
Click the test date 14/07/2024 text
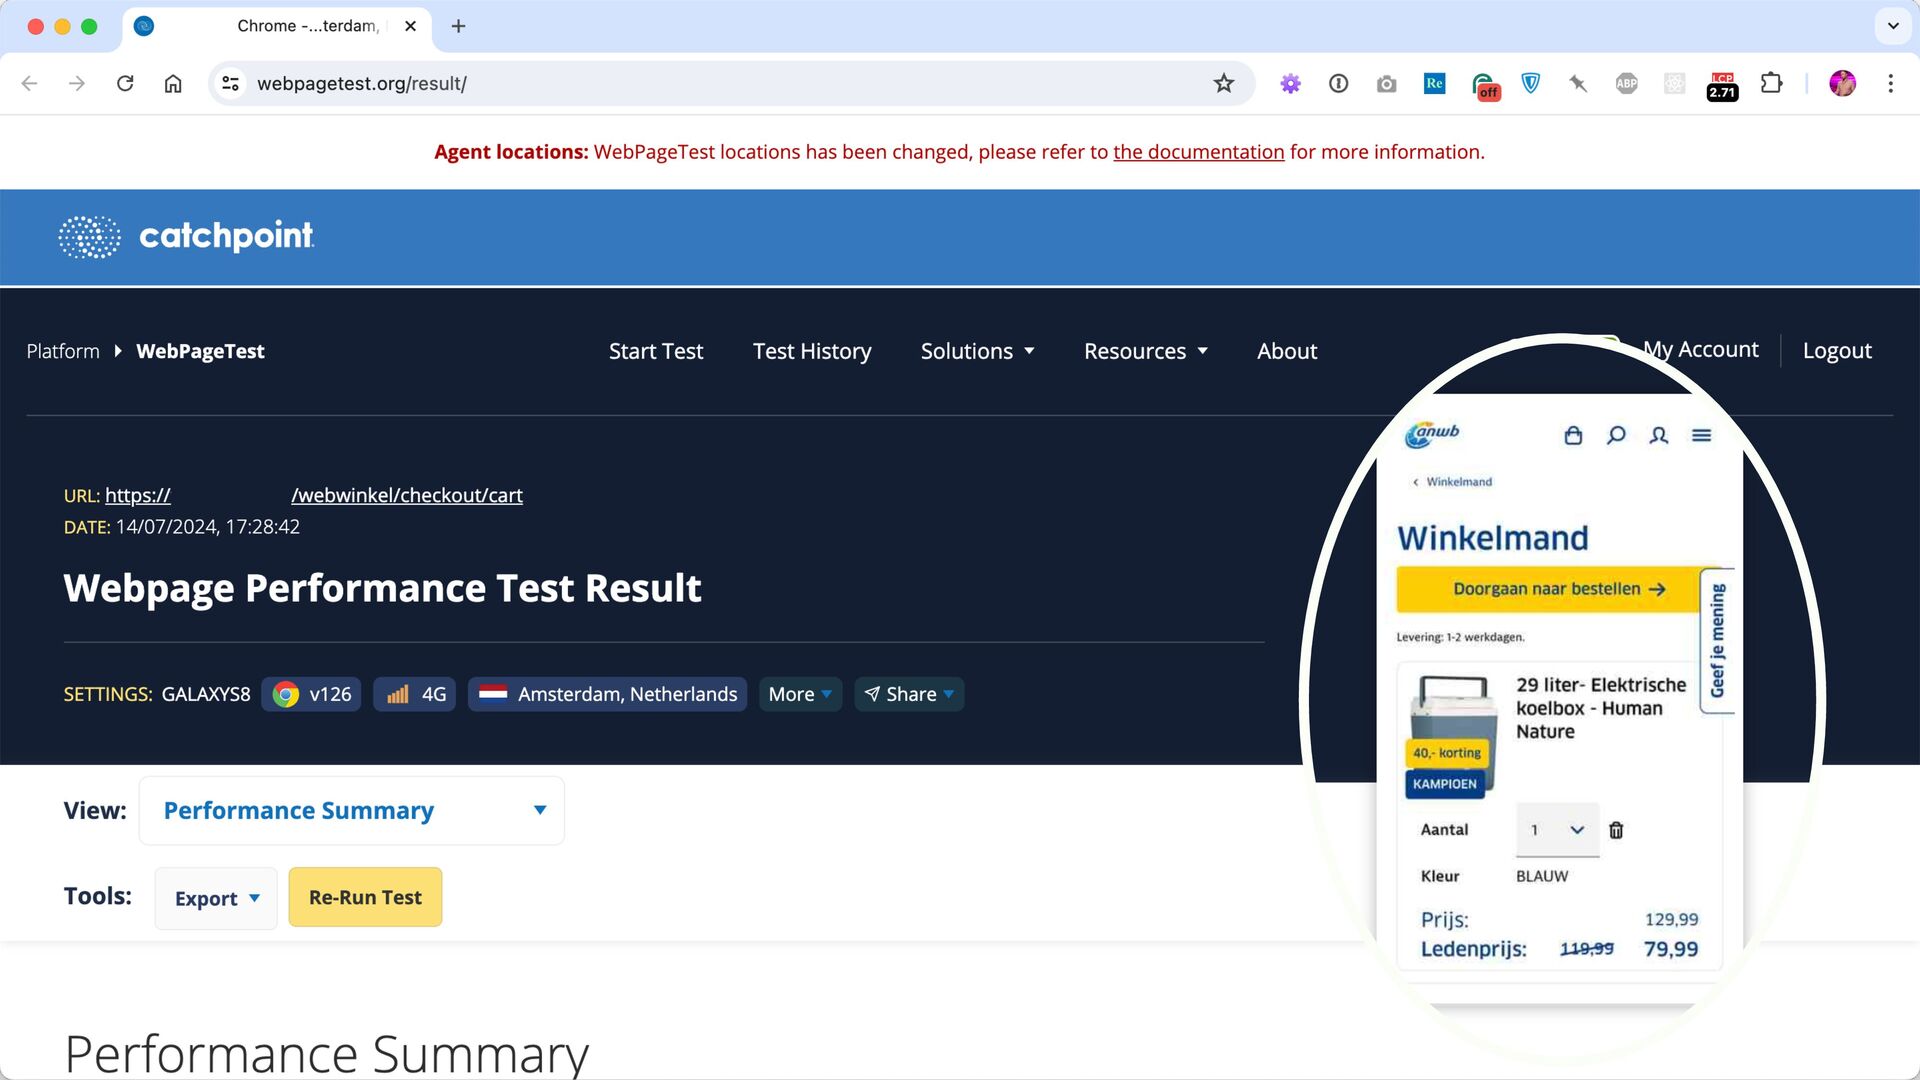(x=207, y=527)
